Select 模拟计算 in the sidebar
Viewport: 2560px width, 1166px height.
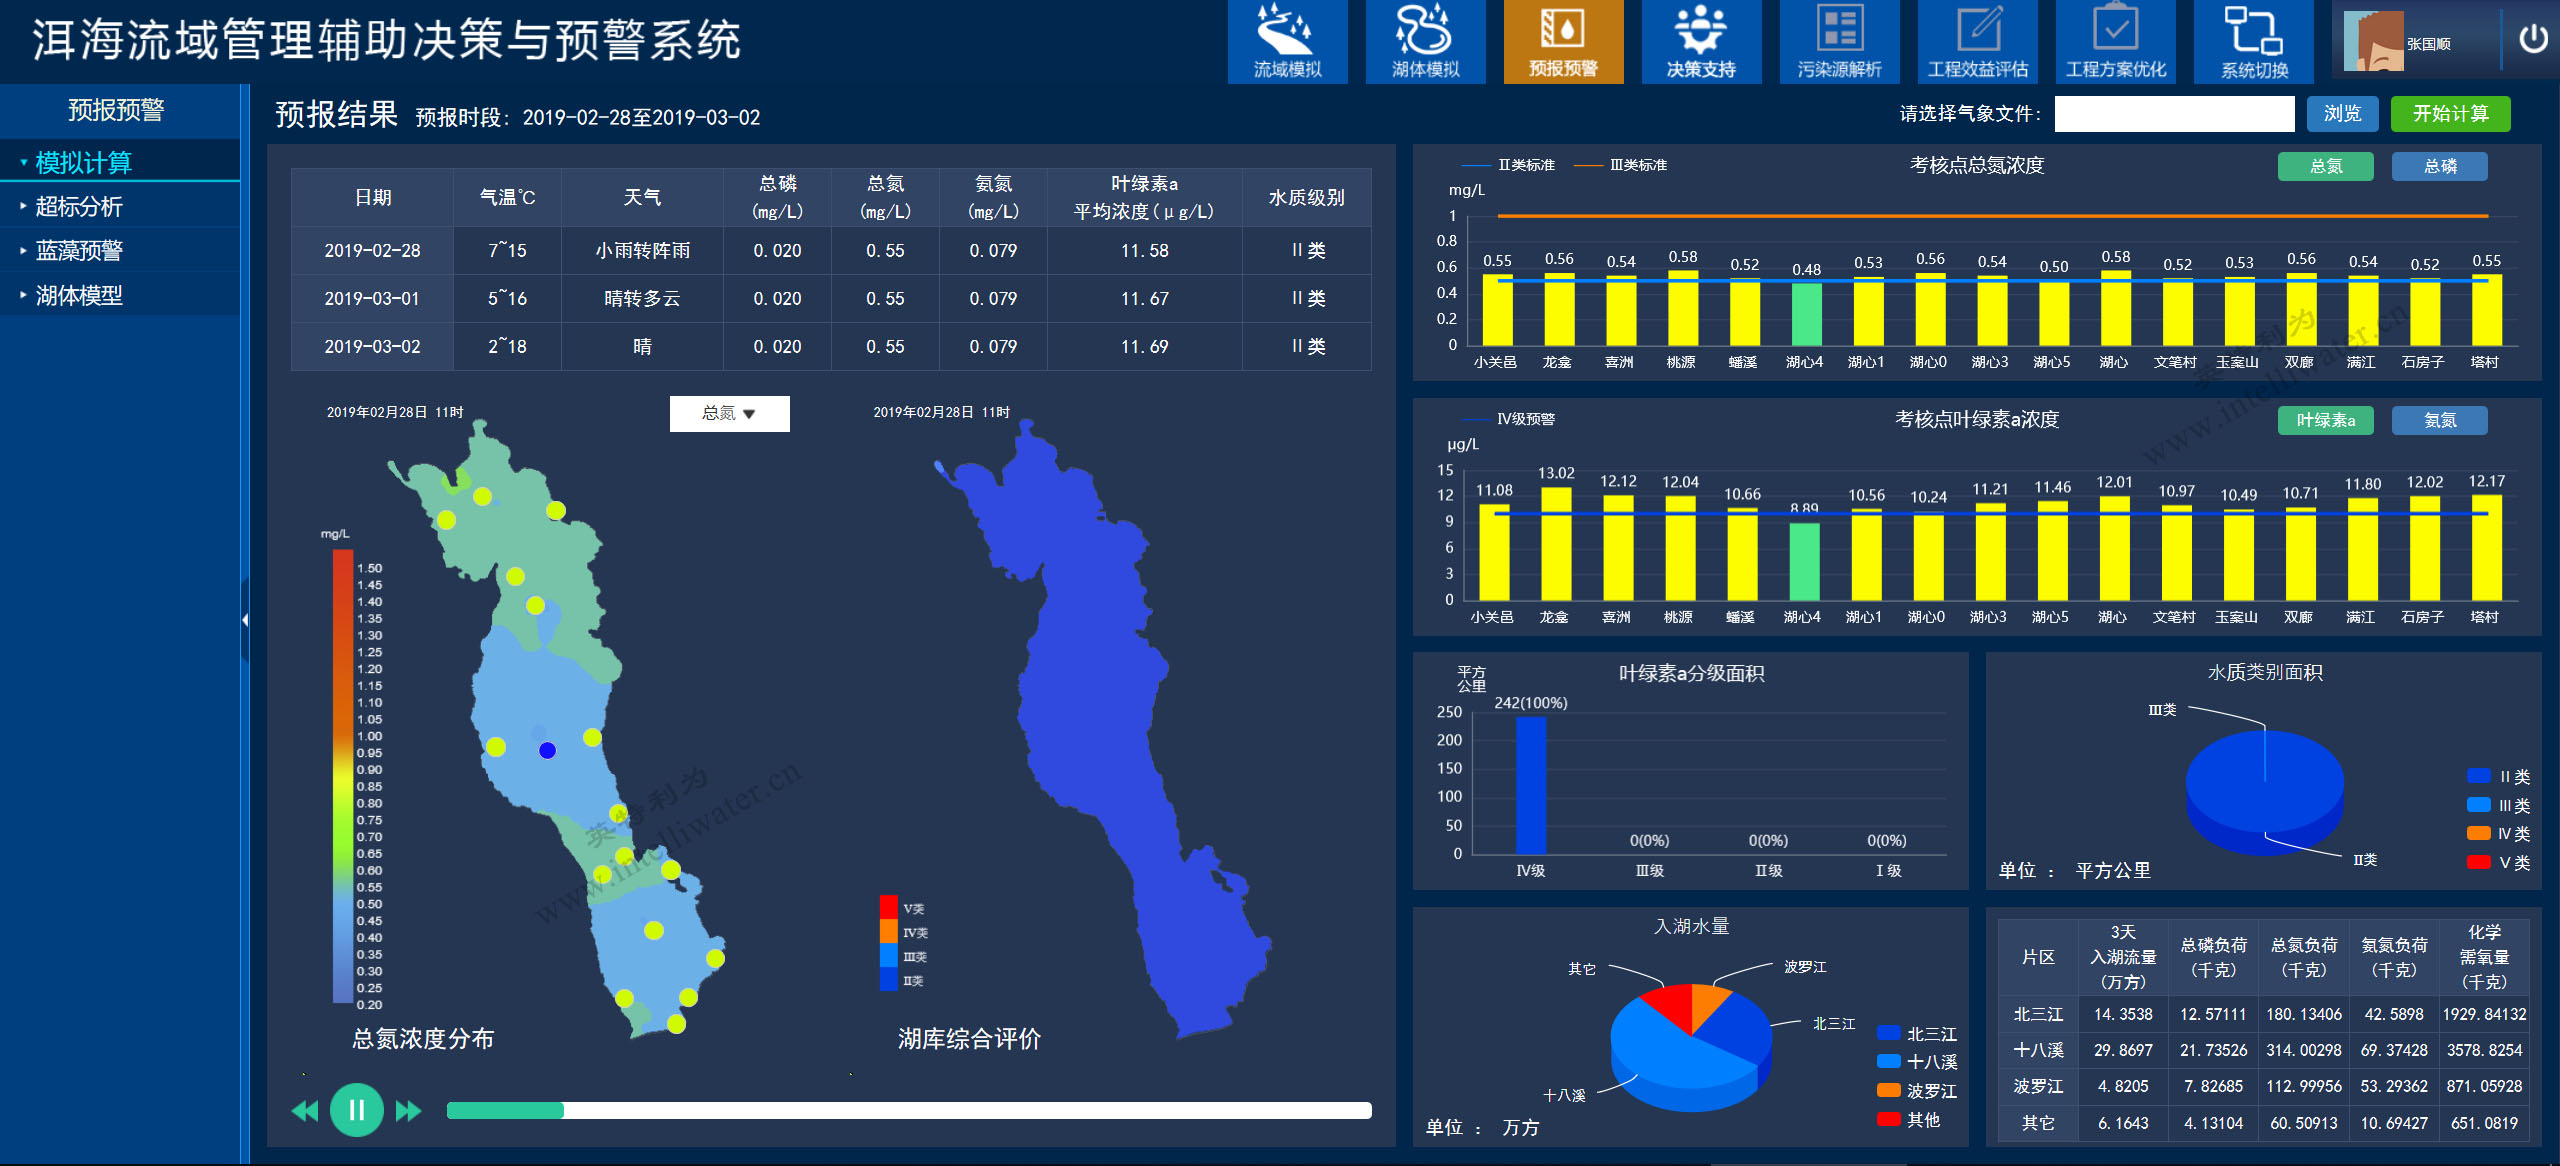pos(83,162)
